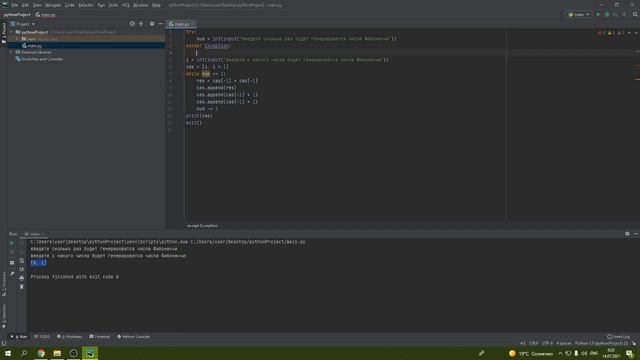The image size is (640, 360).
Task: Clear Run output with trash icon
Action: (x=22, y=287)
